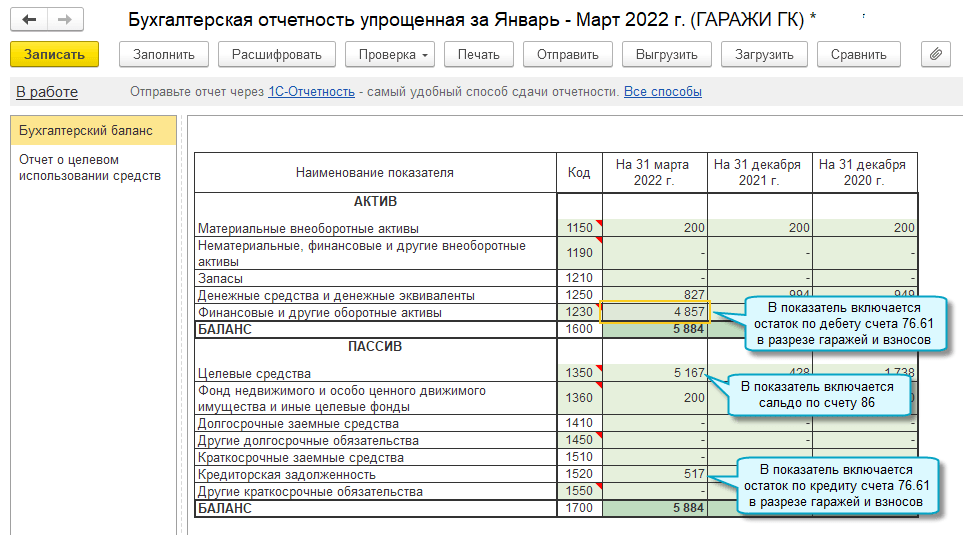The image size is (963, 535).
Task: Select the empty March 2022 cell for Запасы
Action: click(655, 278)
